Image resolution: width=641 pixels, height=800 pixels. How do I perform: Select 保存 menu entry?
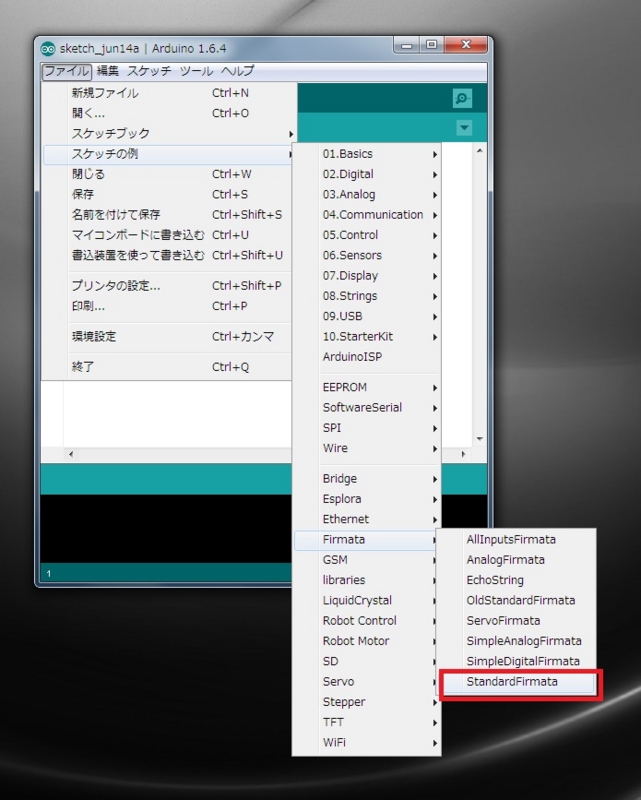pos(168,194)
